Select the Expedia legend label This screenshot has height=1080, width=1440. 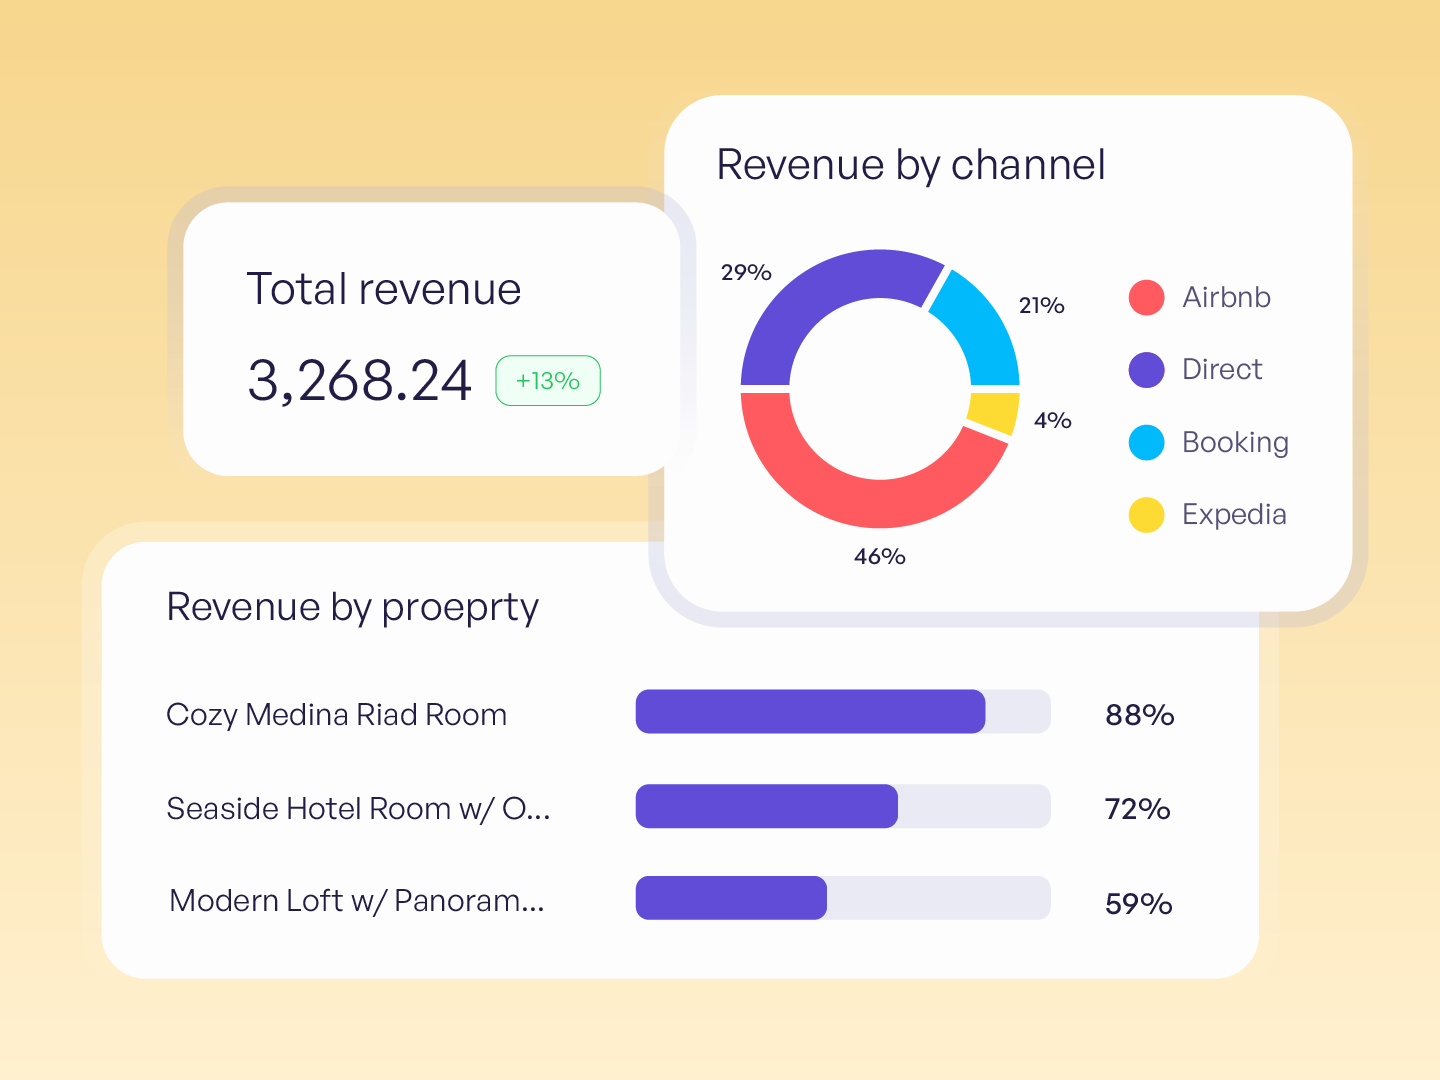[1234, 514]
